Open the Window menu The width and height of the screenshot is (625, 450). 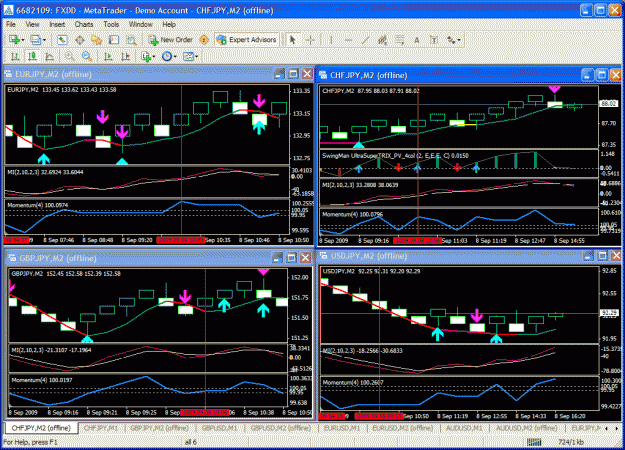point(140,24)
